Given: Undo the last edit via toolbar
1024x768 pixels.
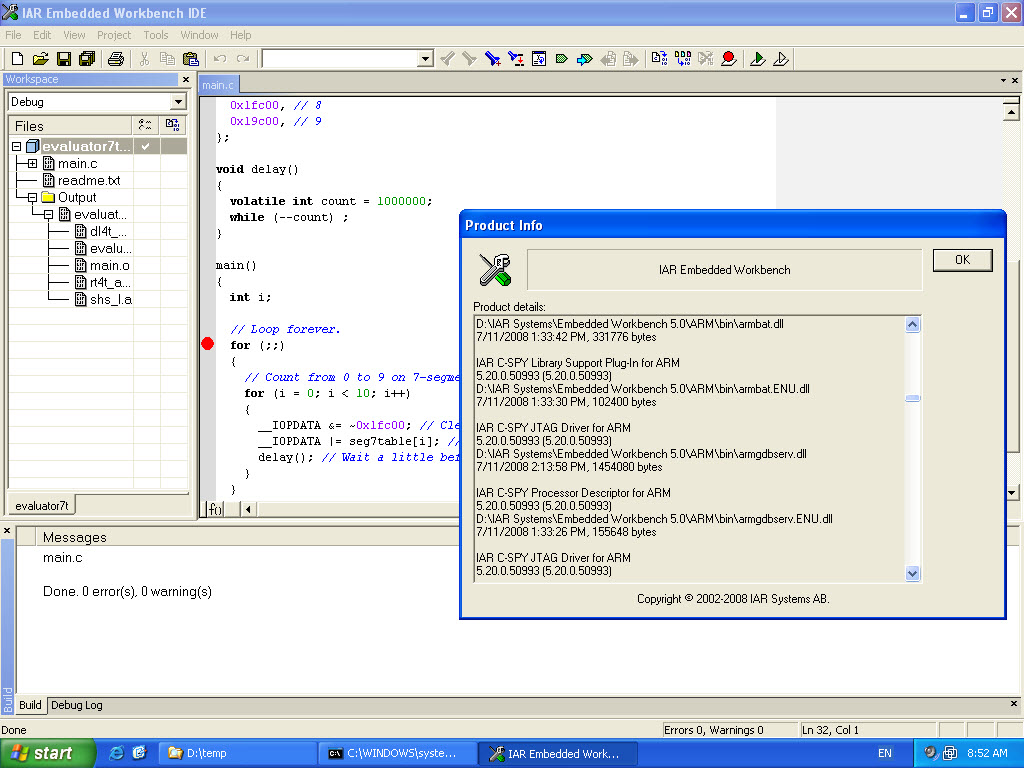Looking at the screenshot, I should pos(220,59).
